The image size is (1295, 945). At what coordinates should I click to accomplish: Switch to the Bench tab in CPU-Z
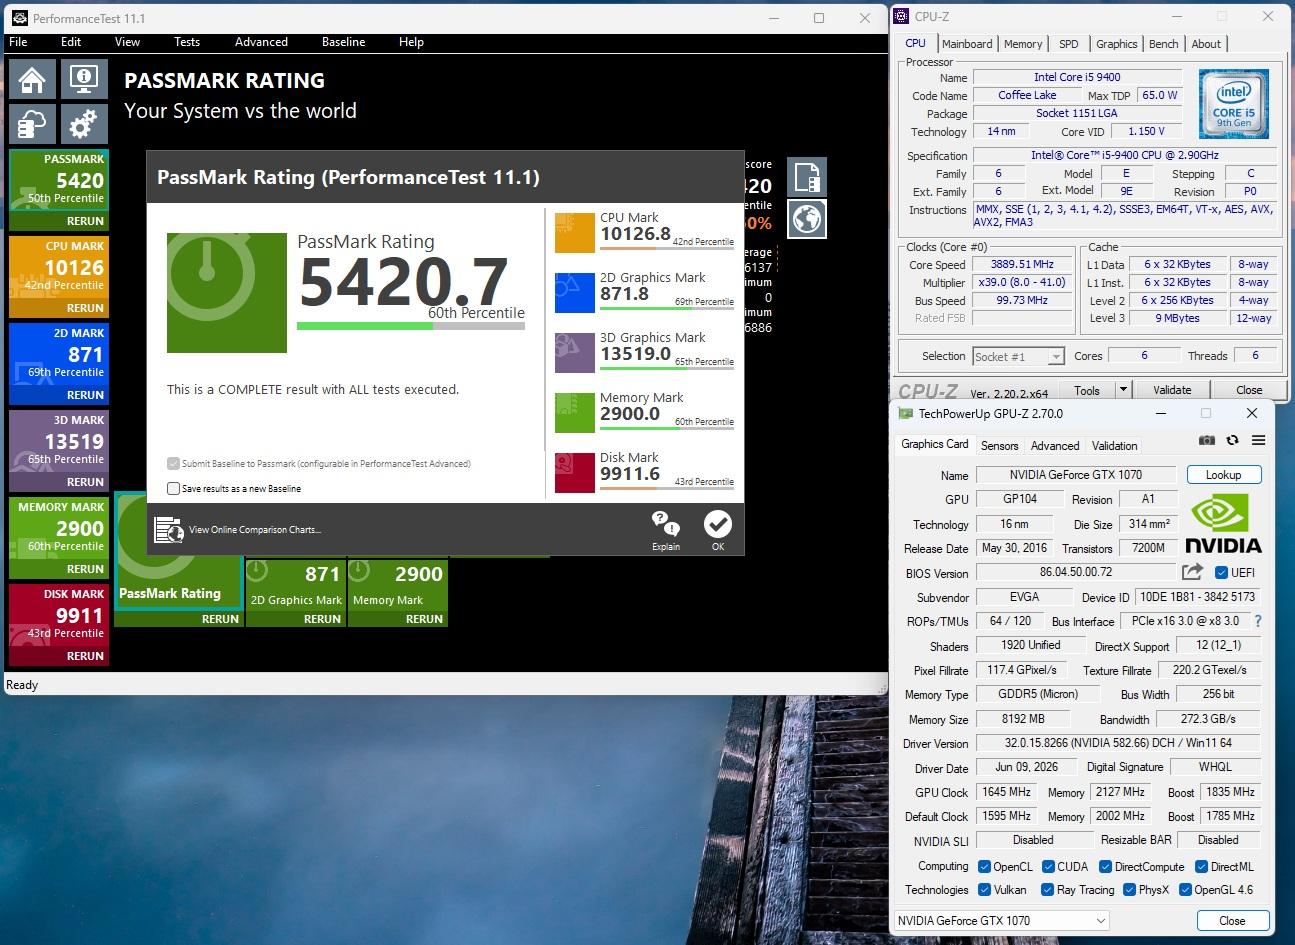pyautogui.click(x=1163, y=44)
